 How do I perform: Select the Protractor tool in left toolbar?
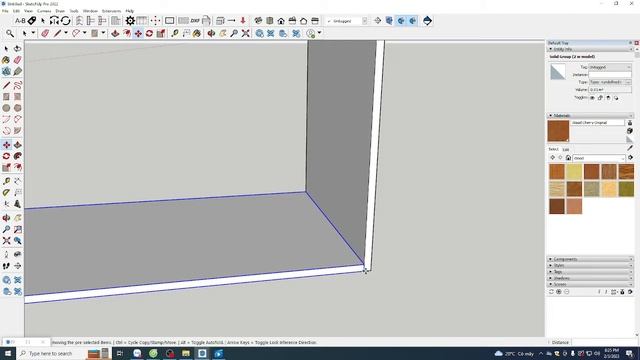click(x=7, y=193)
